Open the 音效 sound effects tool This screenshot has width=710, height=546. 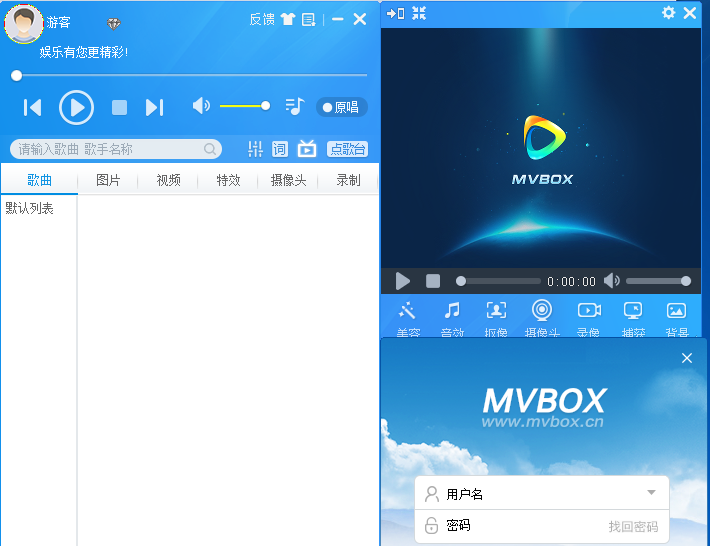click(x=452, y=319)
